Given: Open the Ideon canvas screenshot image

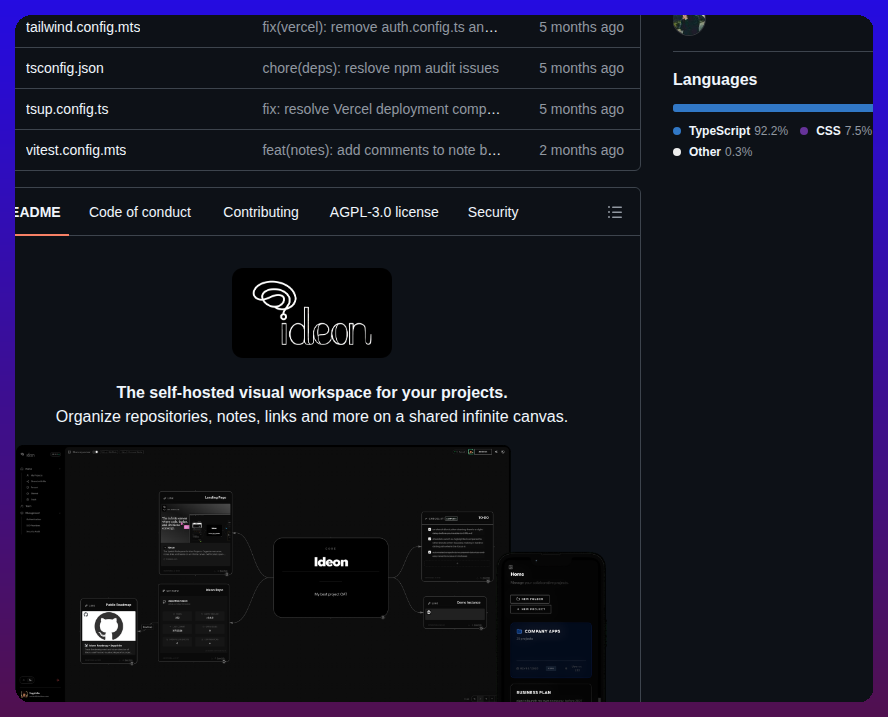Looking at the screenshot, I should point(310,574).
